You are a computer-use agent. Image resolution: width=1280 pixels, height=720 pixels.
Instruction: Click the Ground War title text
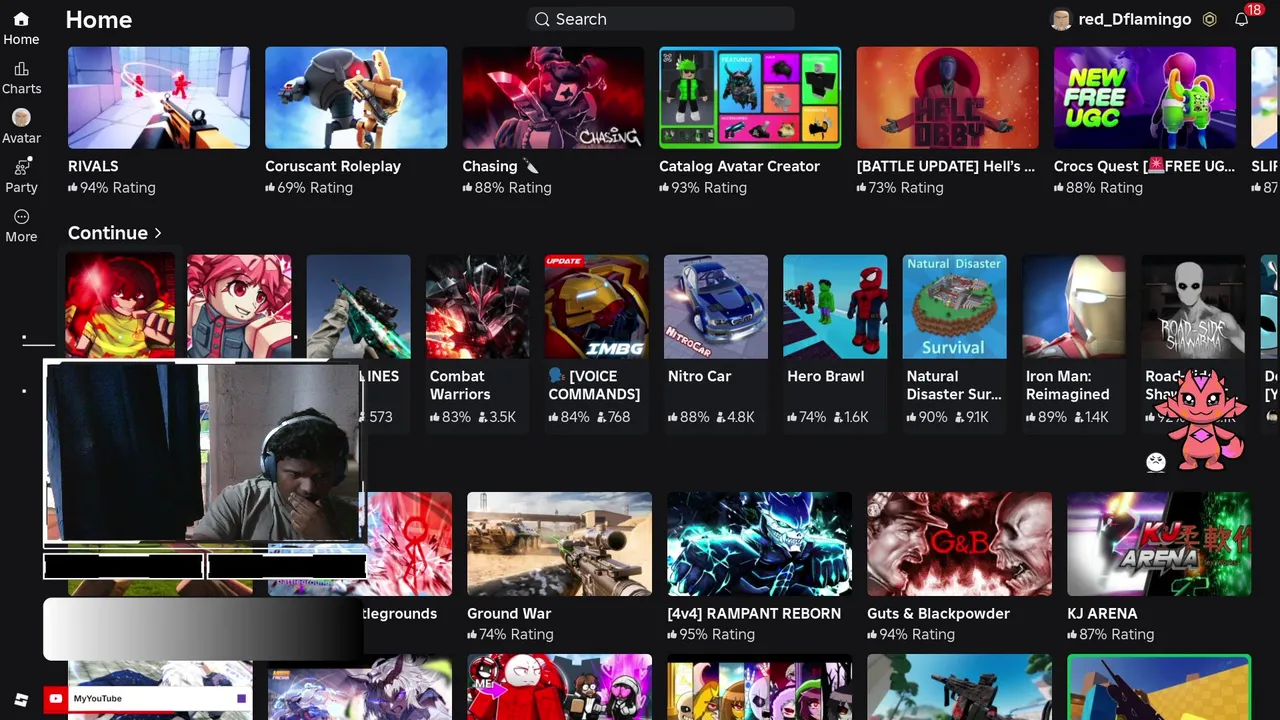(509, 613)
